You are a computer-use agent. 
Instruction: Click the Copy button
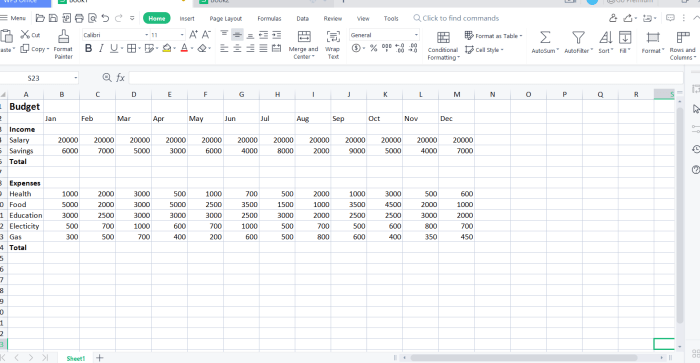(34, 49)
